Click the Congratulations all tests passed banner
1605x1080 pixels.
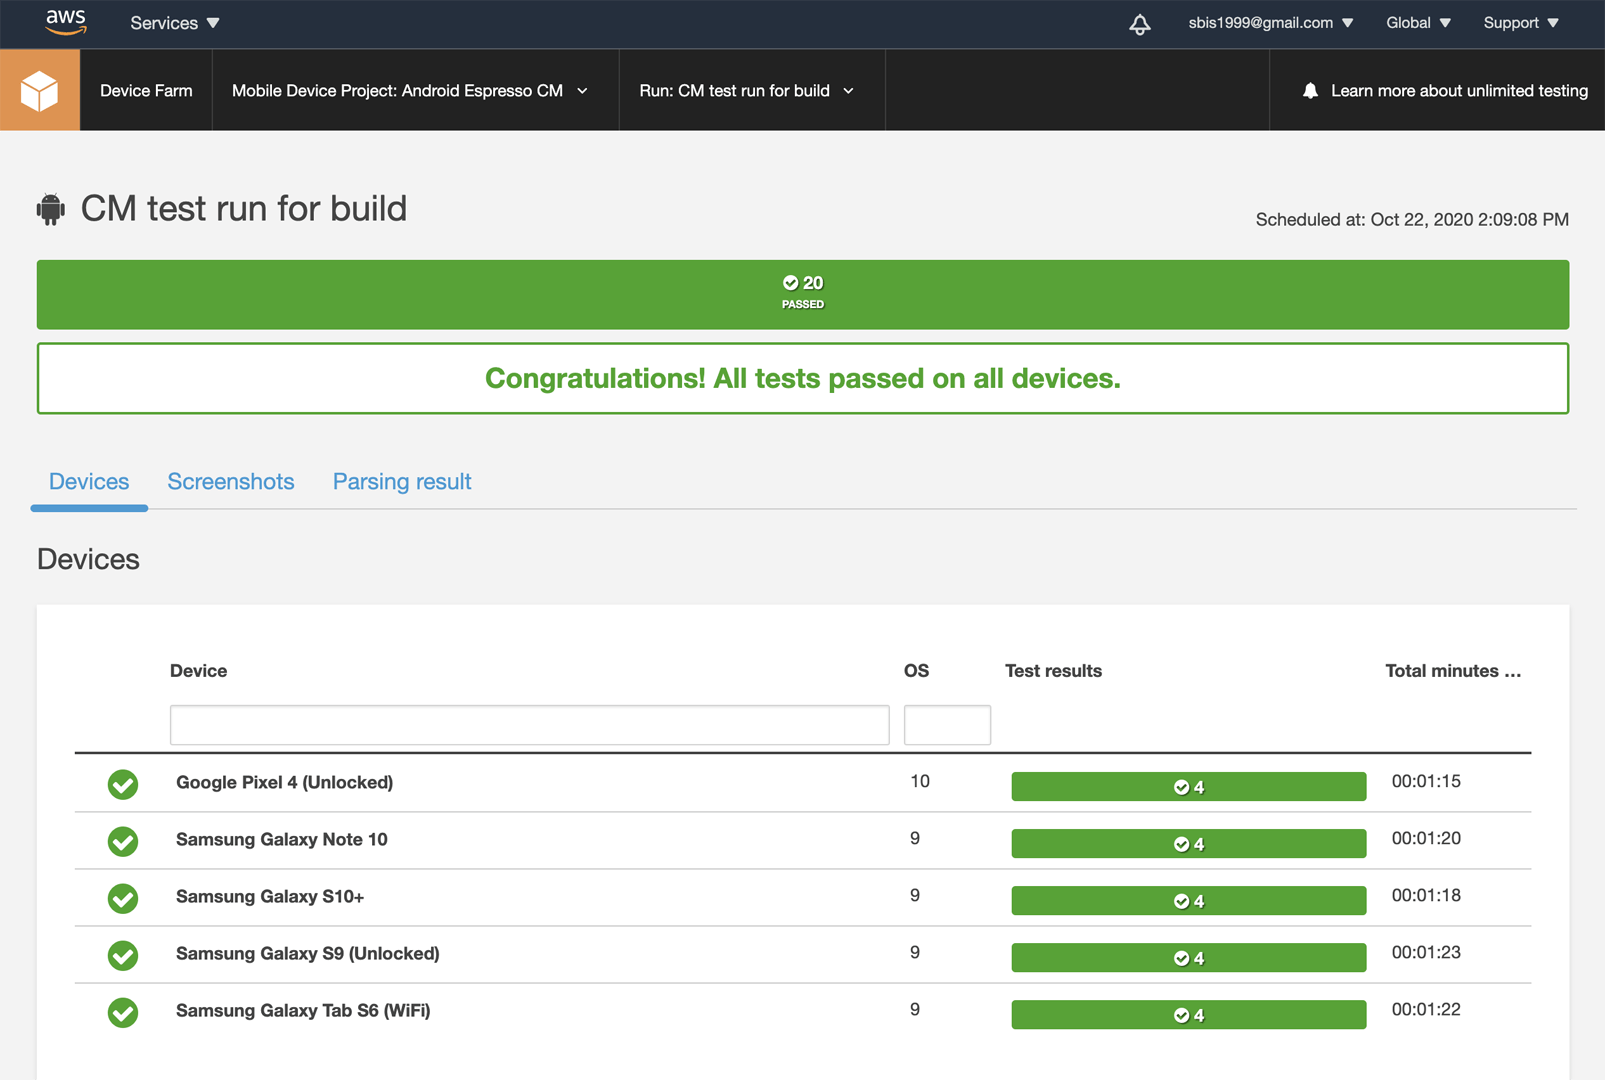[x=803, y=378]
